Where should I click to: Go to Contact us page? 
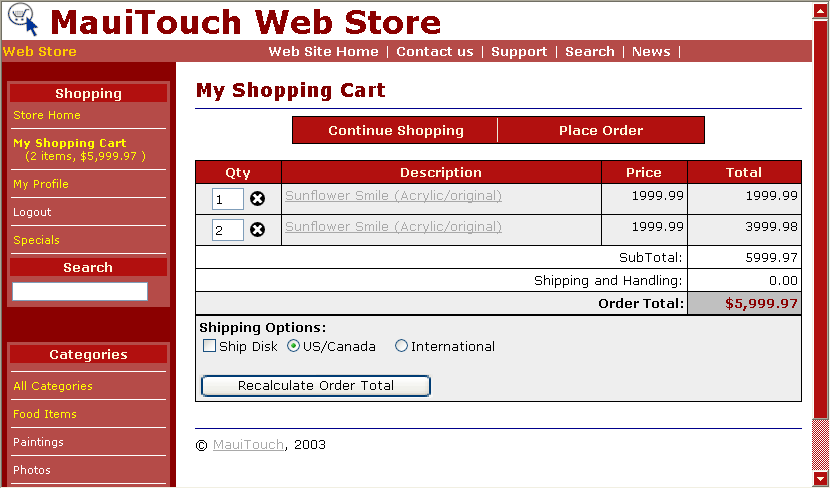[x=435, y=52]
